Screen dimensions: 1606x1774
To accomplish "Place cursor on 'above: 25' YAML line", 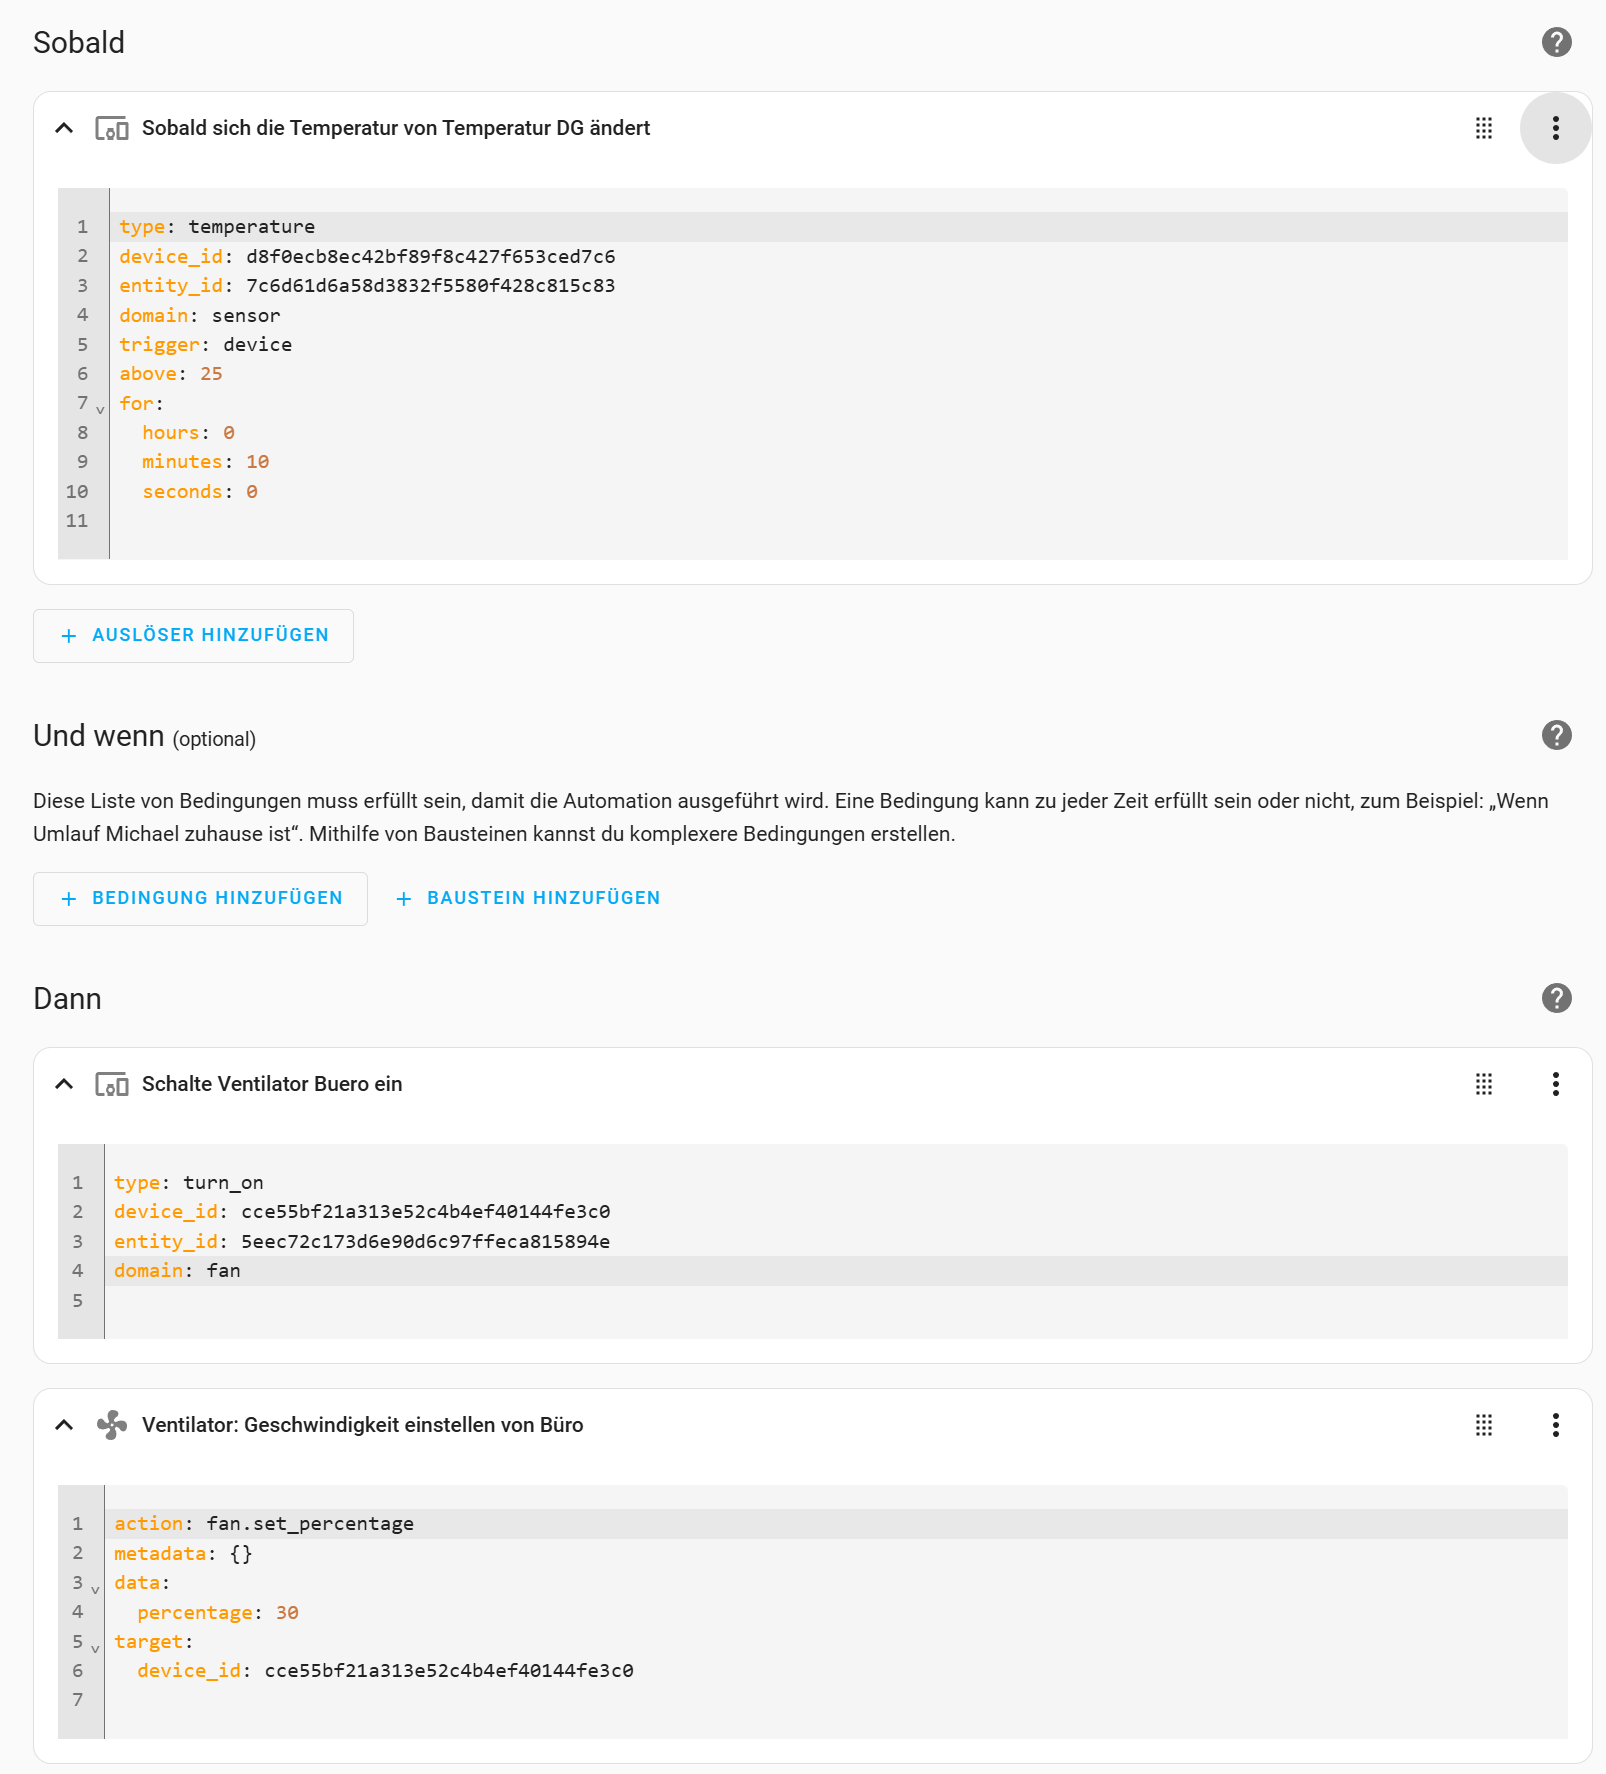I will (838, 374).
